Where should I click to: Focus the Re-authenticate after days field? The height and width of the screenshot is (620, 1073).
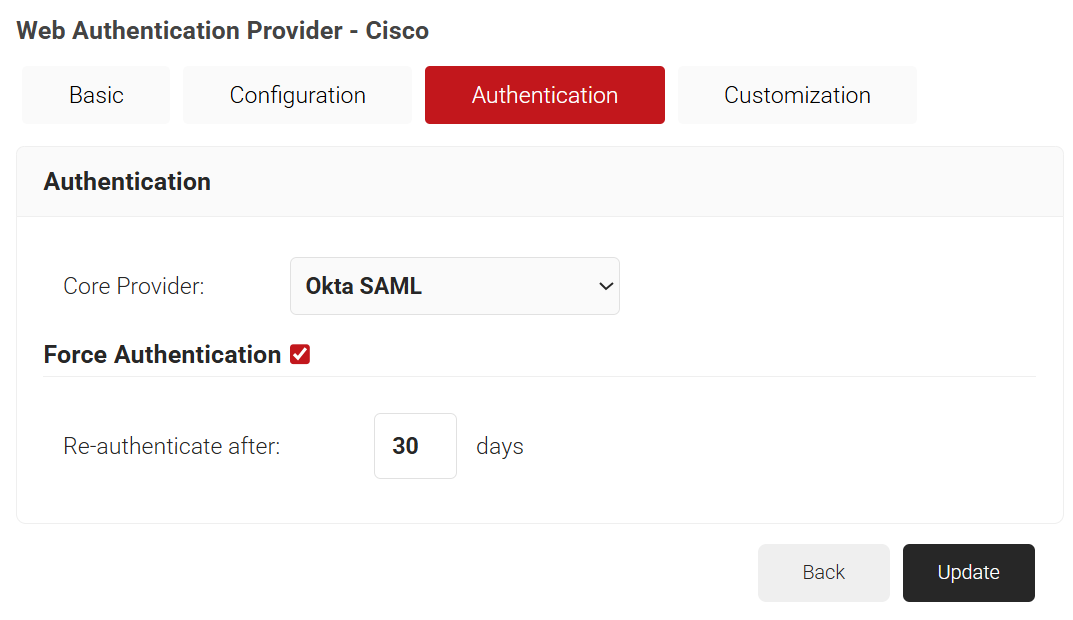[415, 446]
